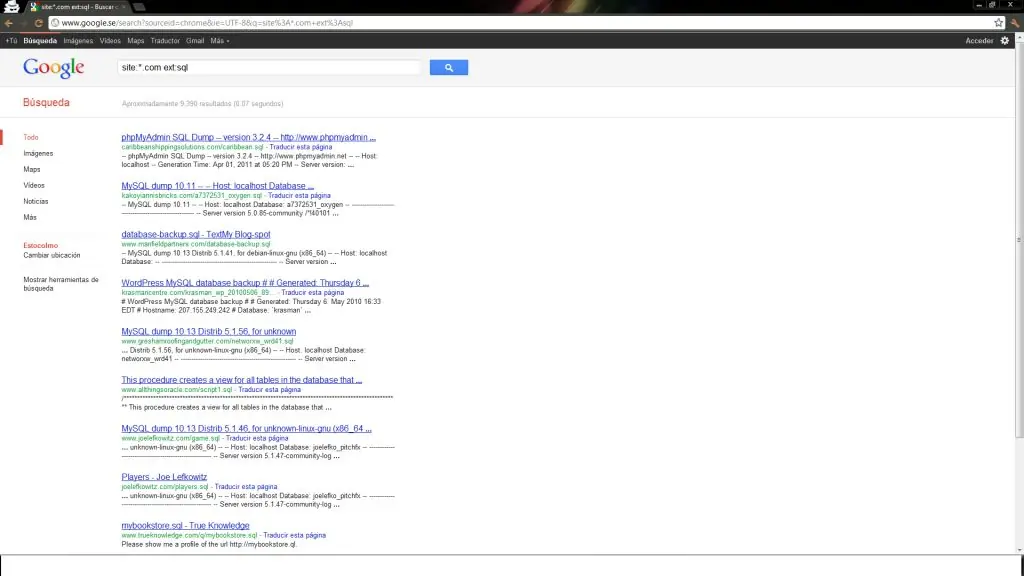Filter results by Noticias in sidebar
This screenshot has height=576, width=1024.
[x=36, y=201]
